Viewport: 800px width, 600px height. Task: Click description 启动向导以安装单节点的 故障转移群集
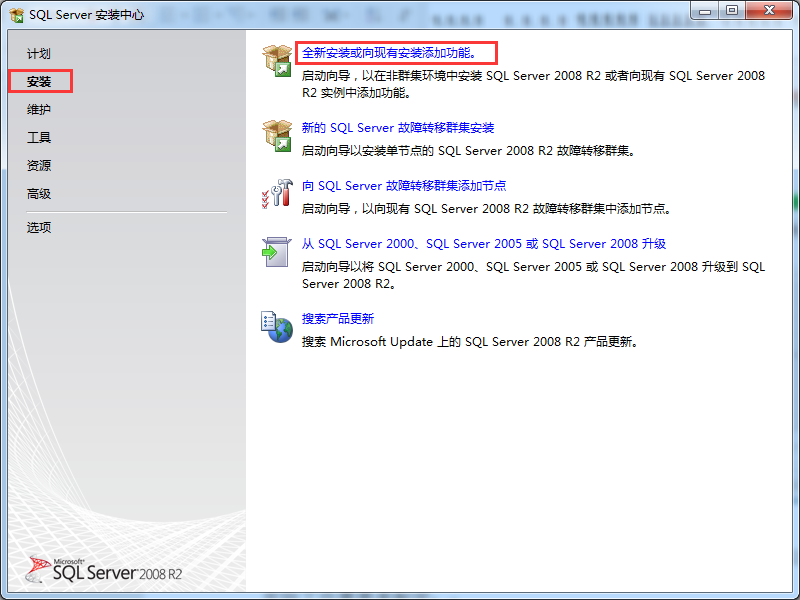tap(468, 151)
